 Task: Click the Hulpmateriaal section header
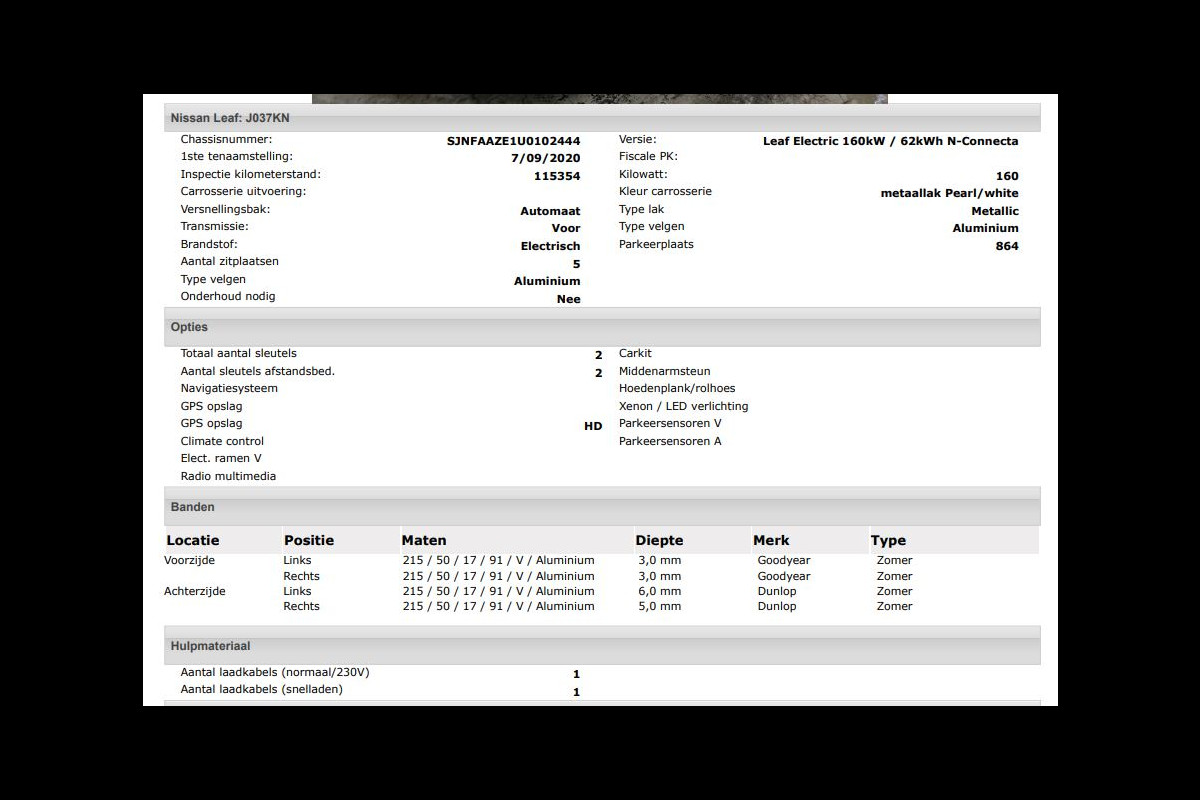tap(210, 647)
